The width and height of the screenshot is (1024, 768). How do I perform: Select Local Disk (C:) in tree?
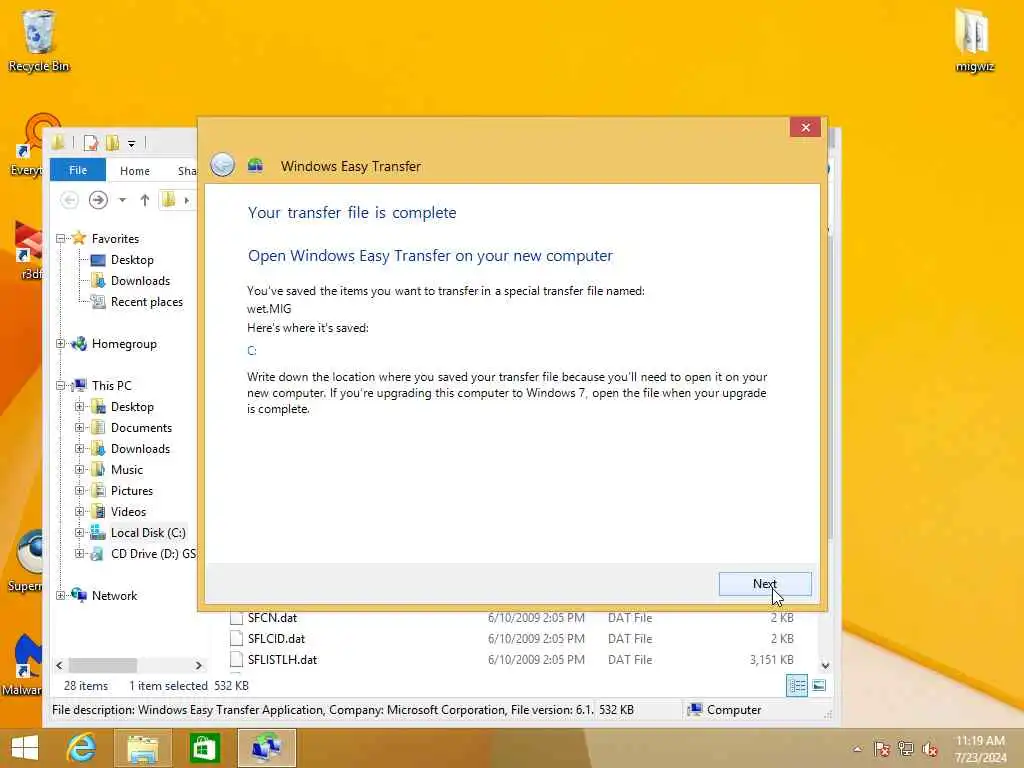point(148,533)
